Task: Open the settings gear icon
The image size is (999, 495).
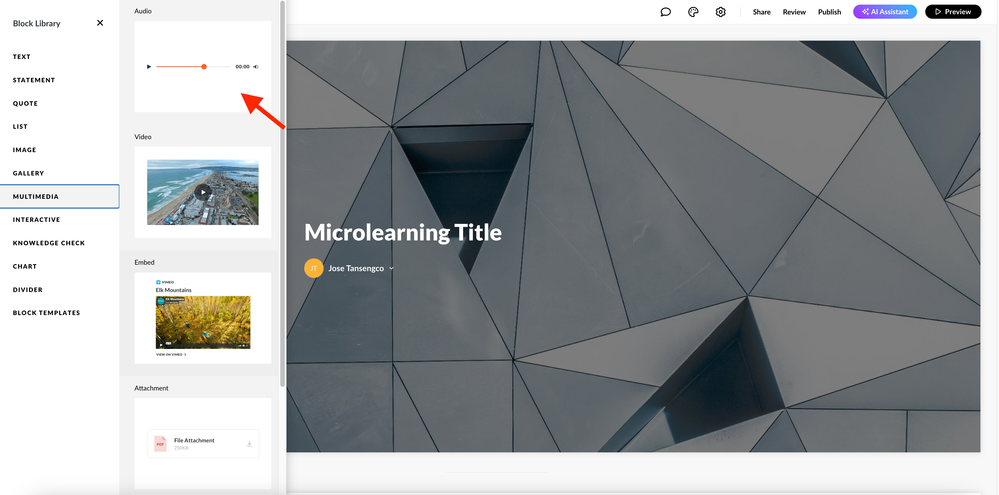Action: point(721,11)
